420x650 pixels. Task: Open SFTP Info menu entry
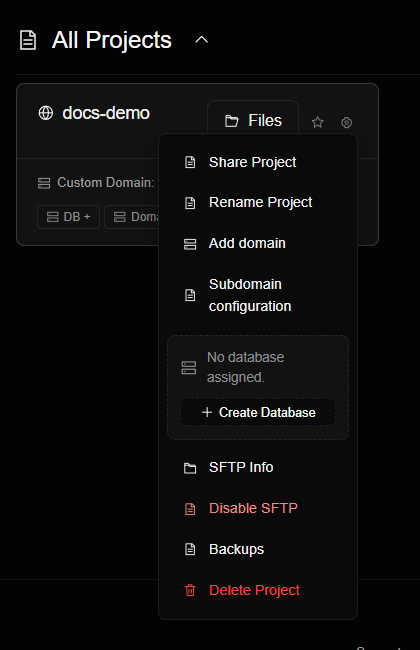point(258,468)
